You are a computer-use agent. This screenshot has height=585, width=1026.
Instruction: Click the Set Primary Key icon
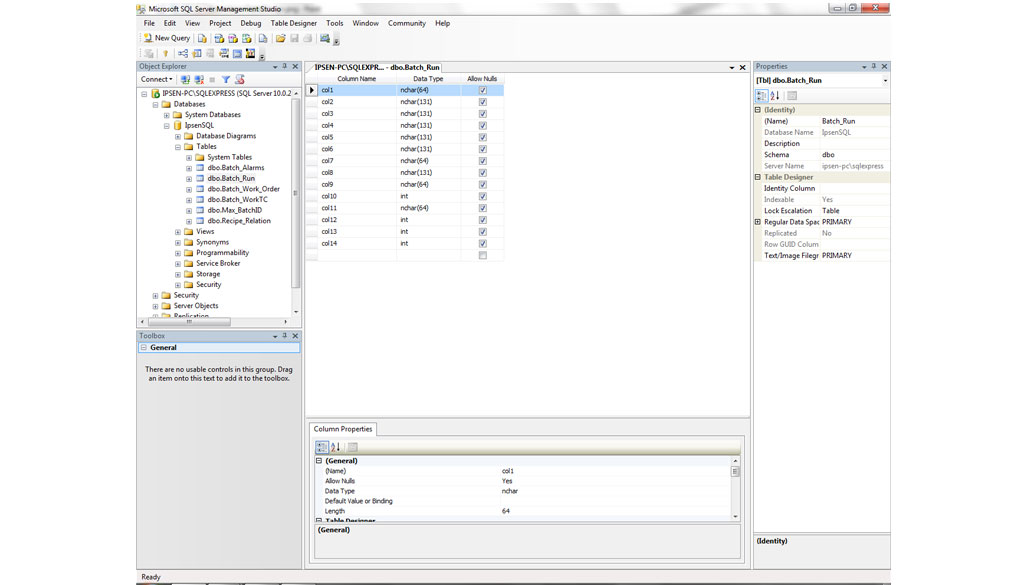[166, 54]
